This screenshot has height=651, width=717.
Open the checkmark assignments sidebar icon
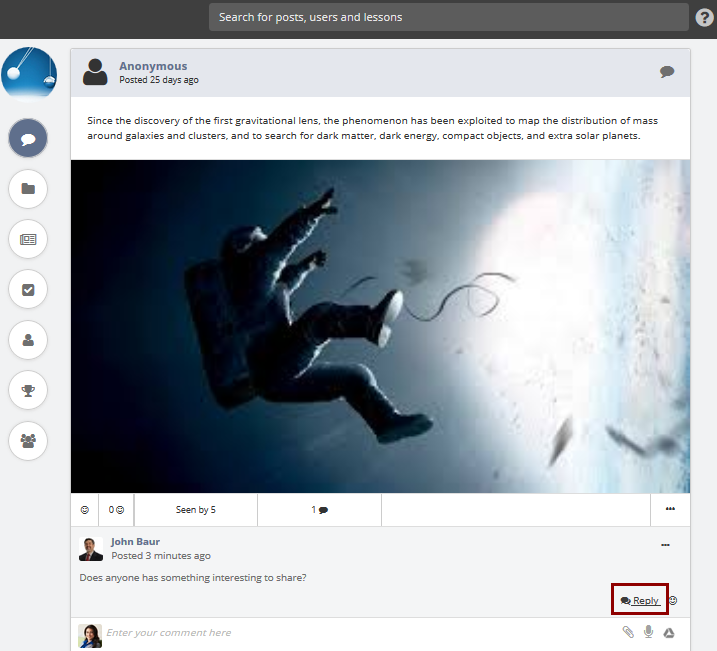[x=28, y=289]
